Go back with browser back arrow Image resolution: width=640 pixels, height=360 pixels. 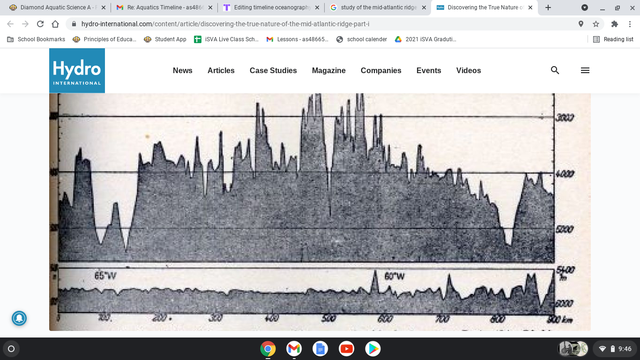[10, 24]
